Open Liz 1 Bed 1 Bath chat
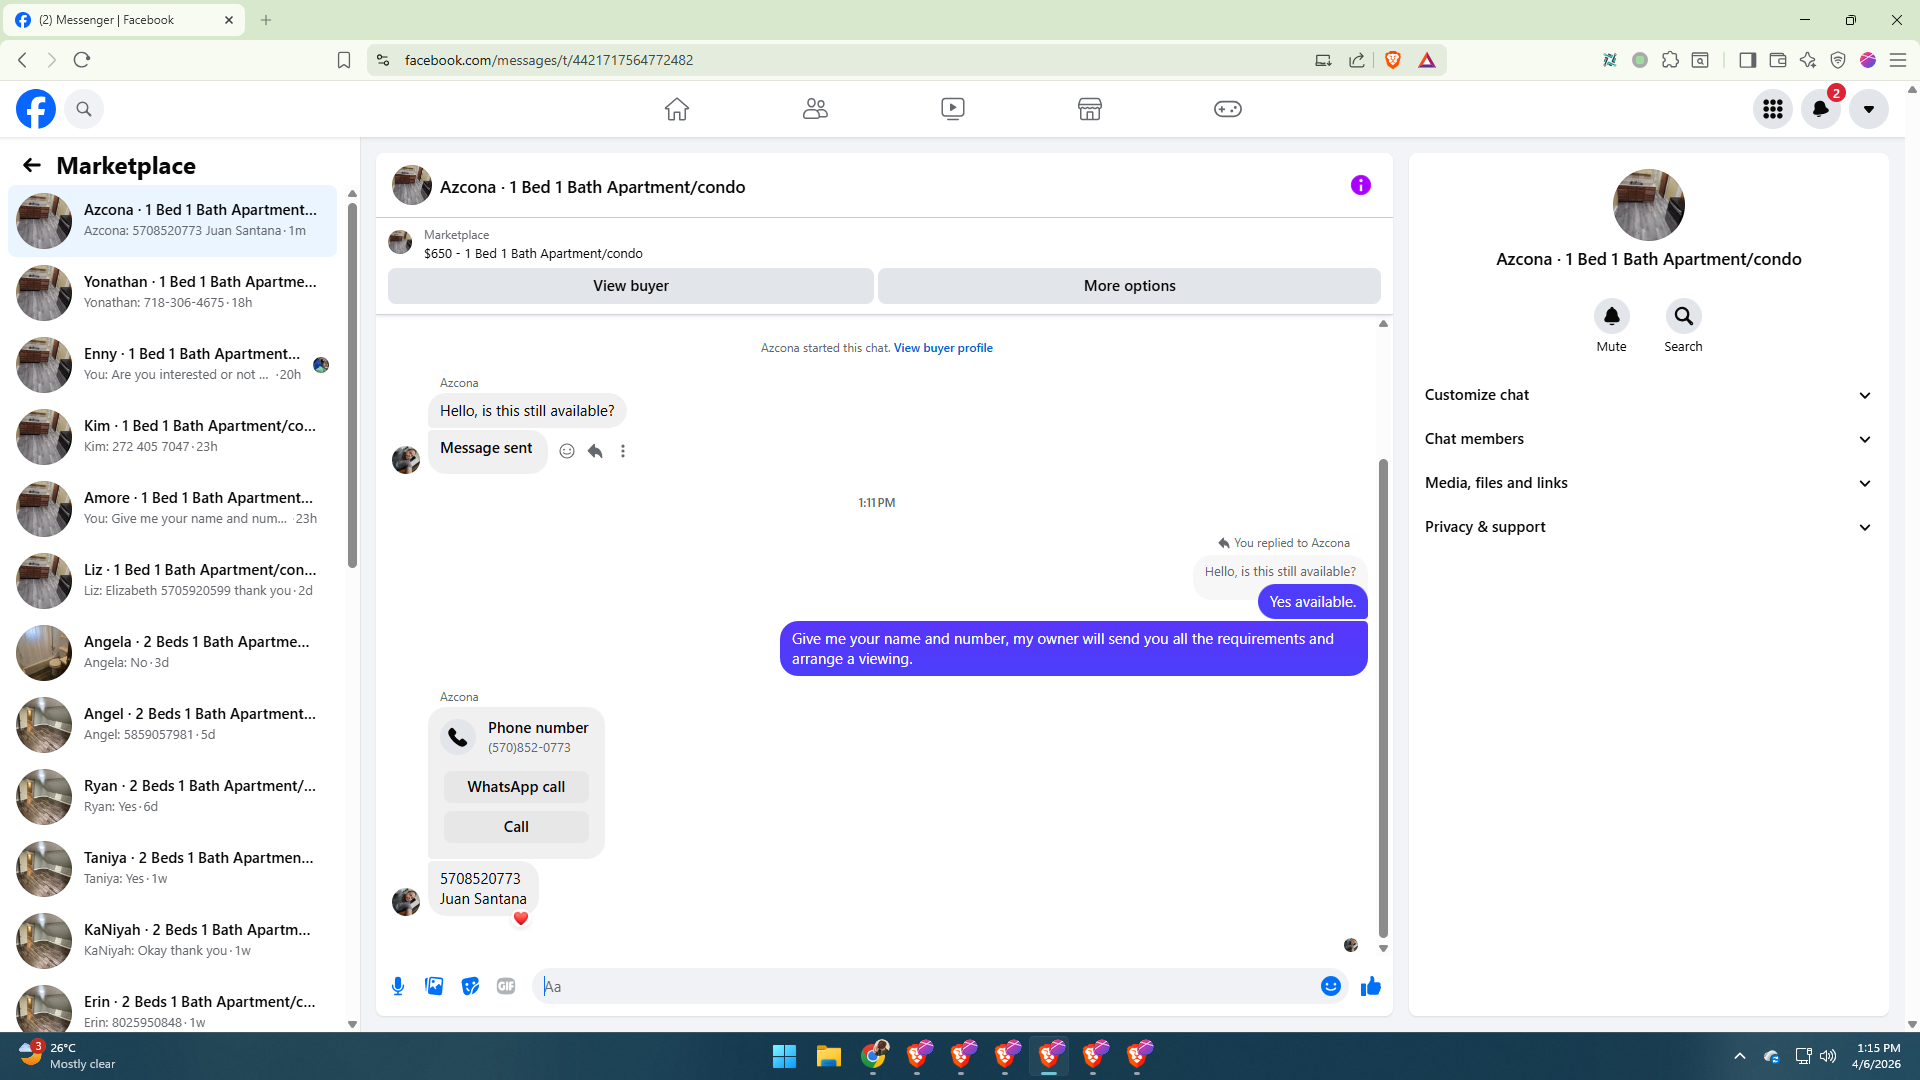Screen dimensions: 1920x1080 pos(172,581)
